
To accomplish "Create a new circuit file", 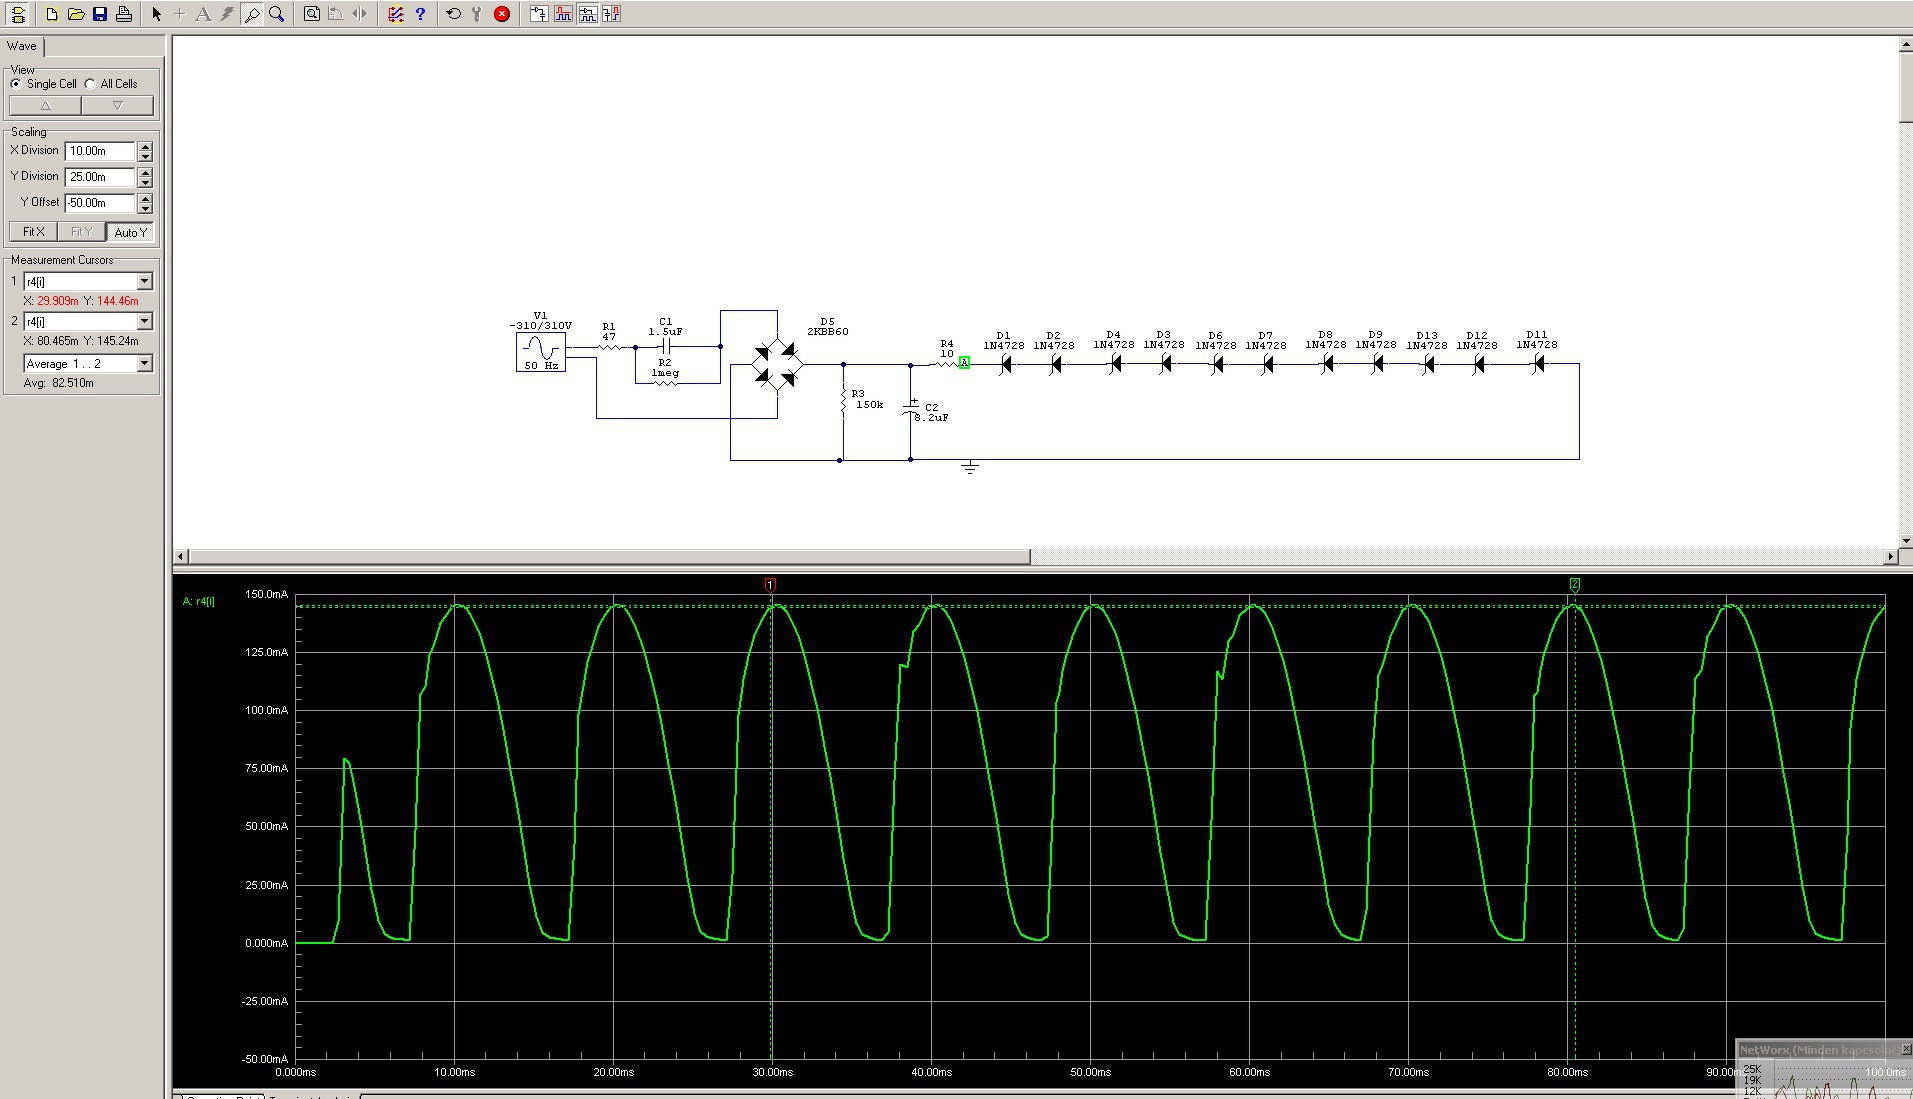I will pos(52,14).
